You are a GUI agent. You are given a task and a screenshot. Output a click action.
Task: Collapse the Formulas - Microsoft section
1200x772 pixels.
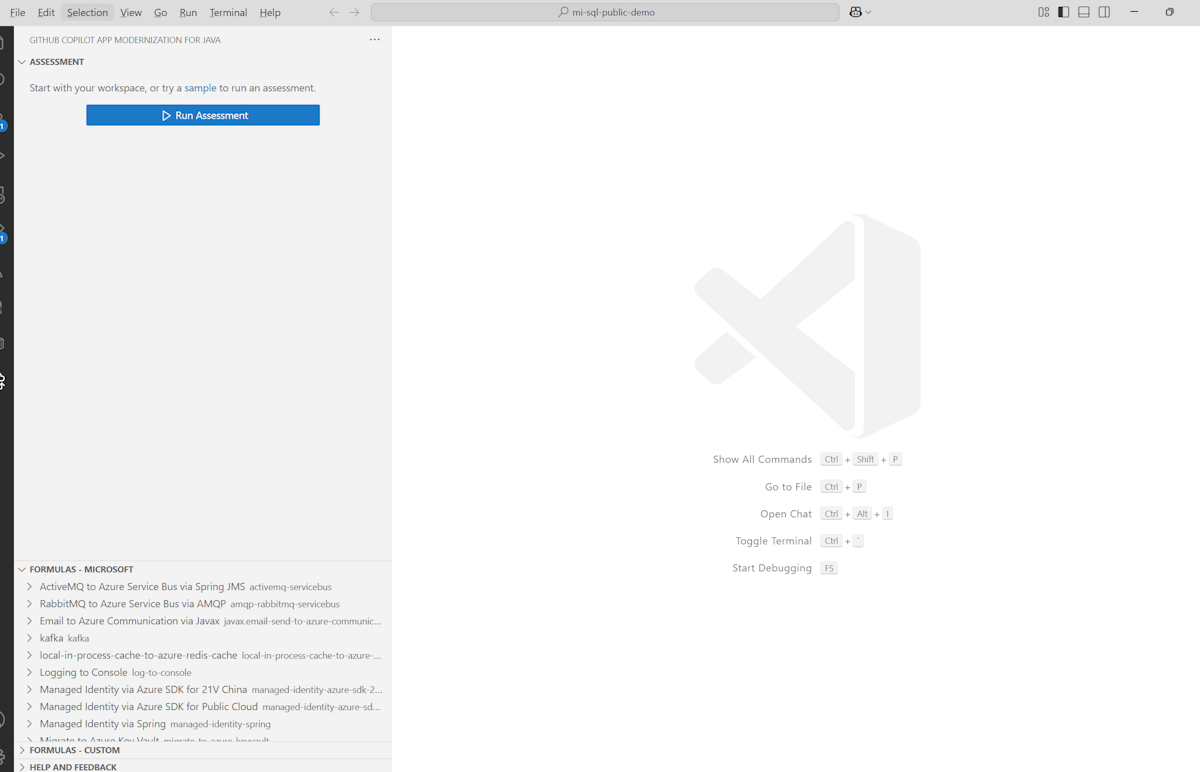(22, 569)
